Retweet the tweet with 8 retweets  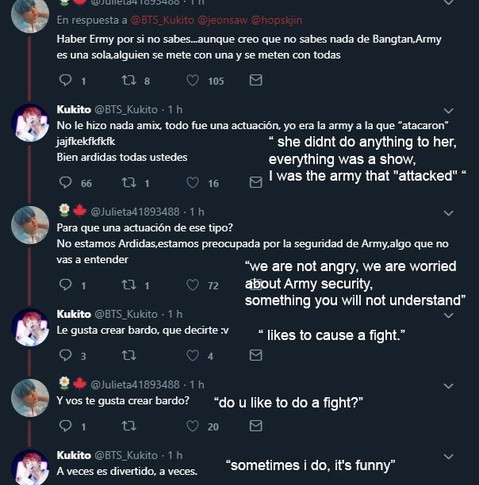129,80
